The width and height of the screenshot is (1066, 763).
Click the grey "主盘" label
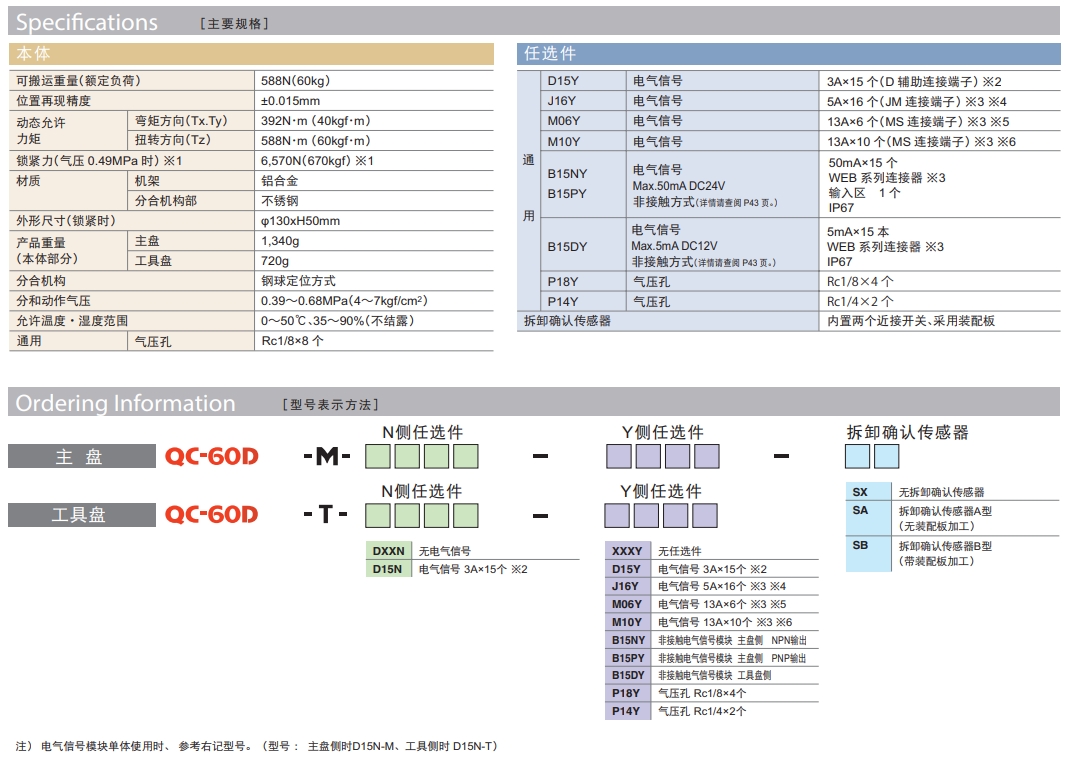pyautogui.click(x=82, y=456)
